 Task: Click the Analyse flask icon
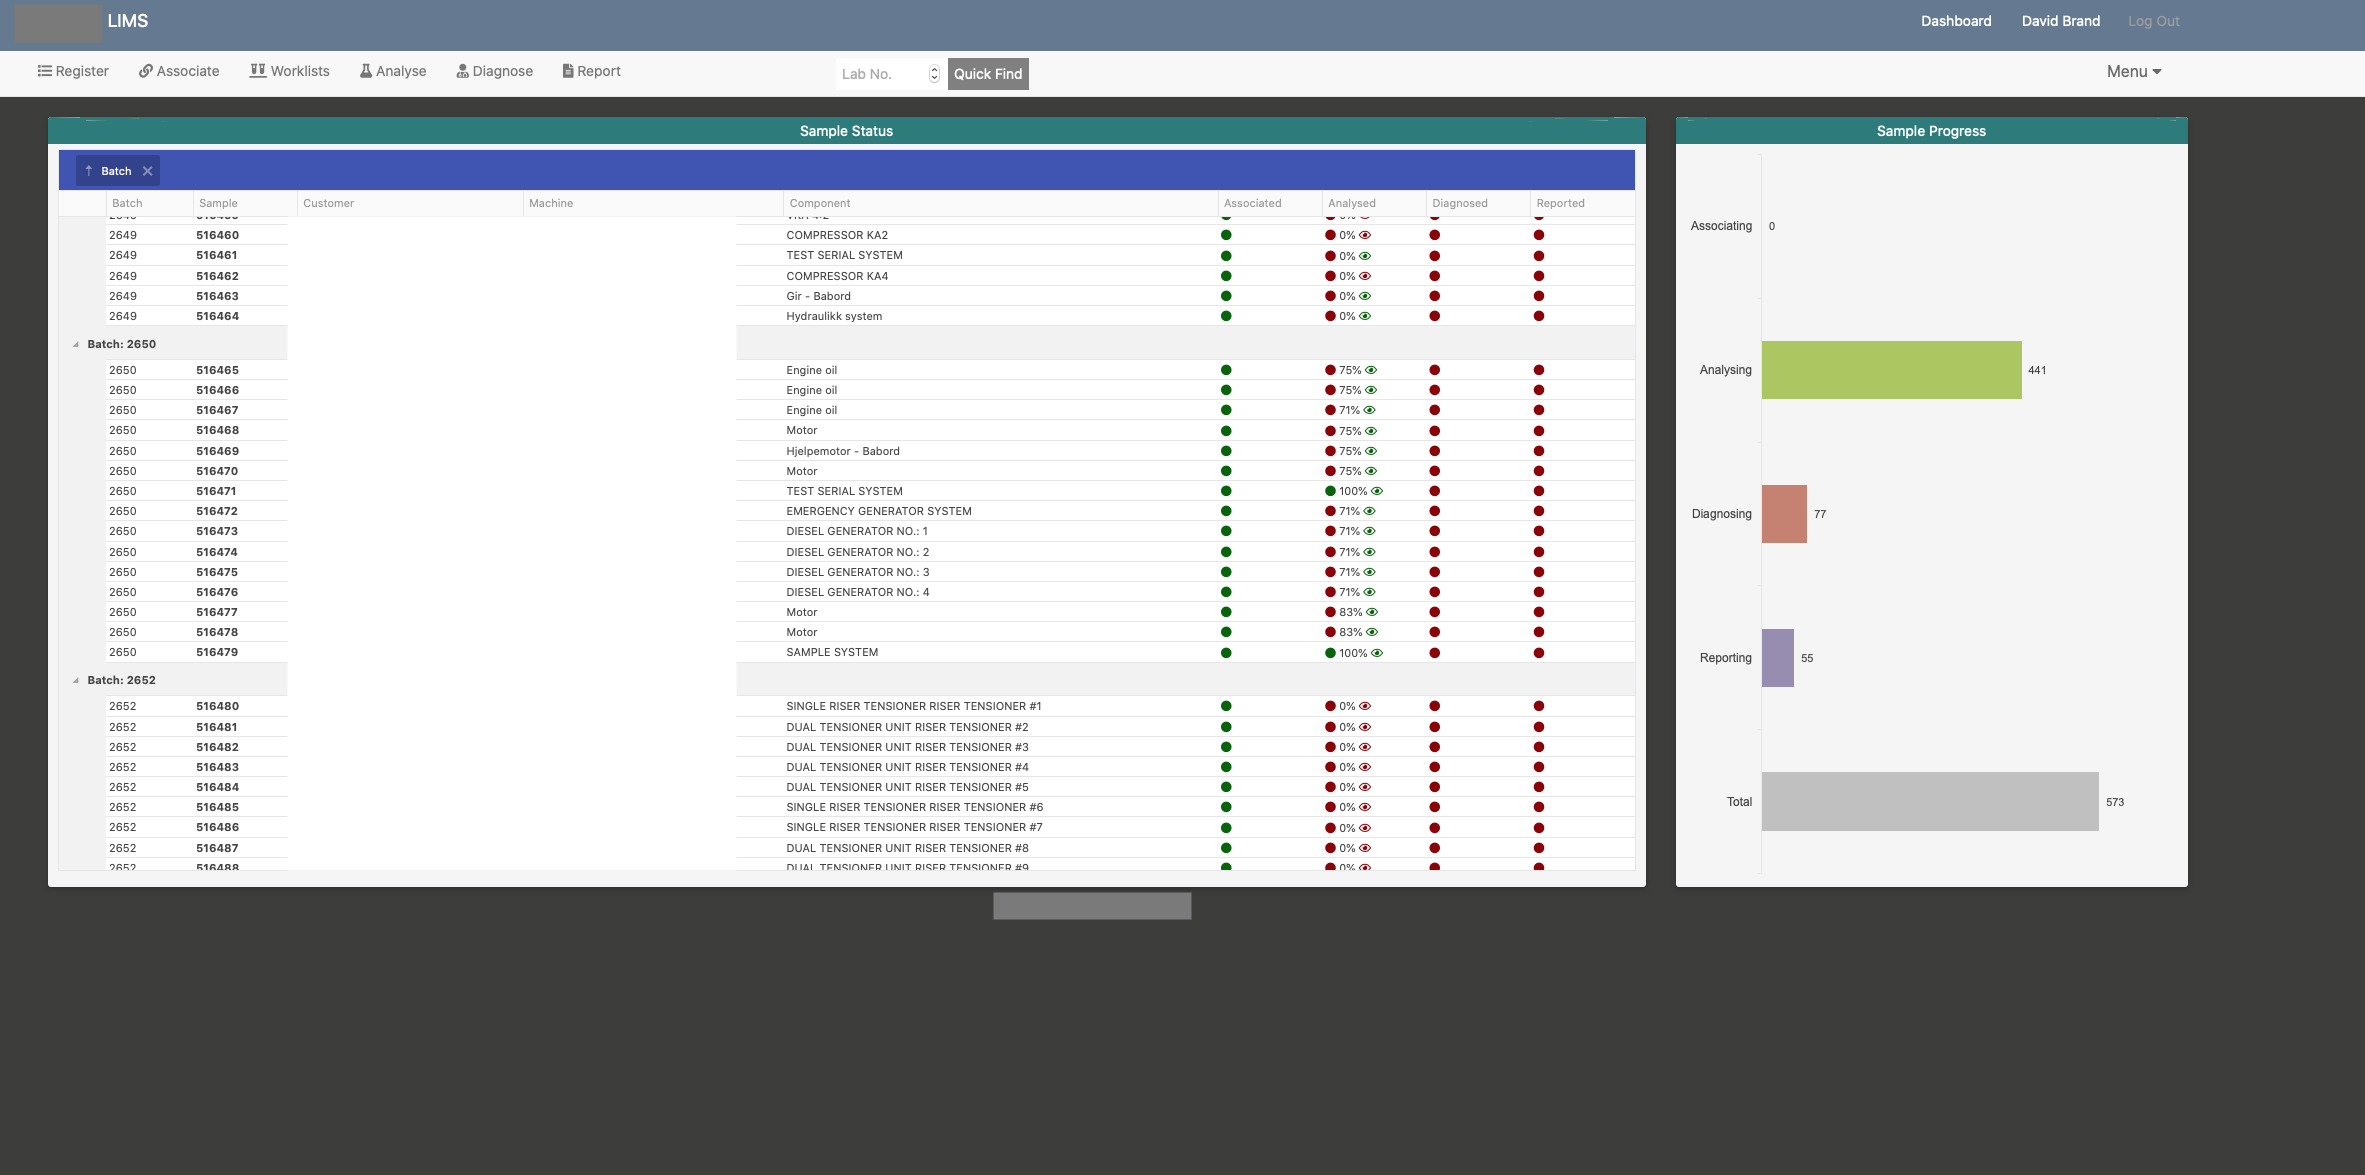click(x=366, y=71)
